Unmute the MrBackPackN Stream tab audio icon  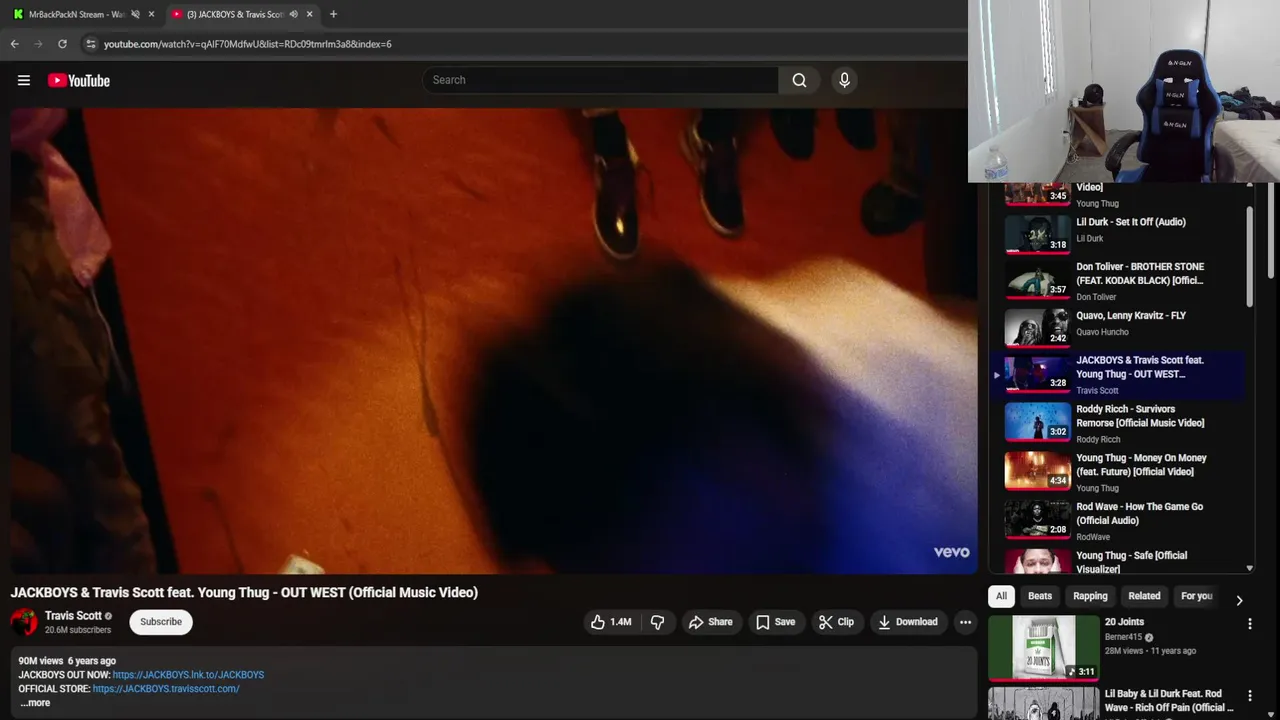pyautogui.click(x=135, y=14)
